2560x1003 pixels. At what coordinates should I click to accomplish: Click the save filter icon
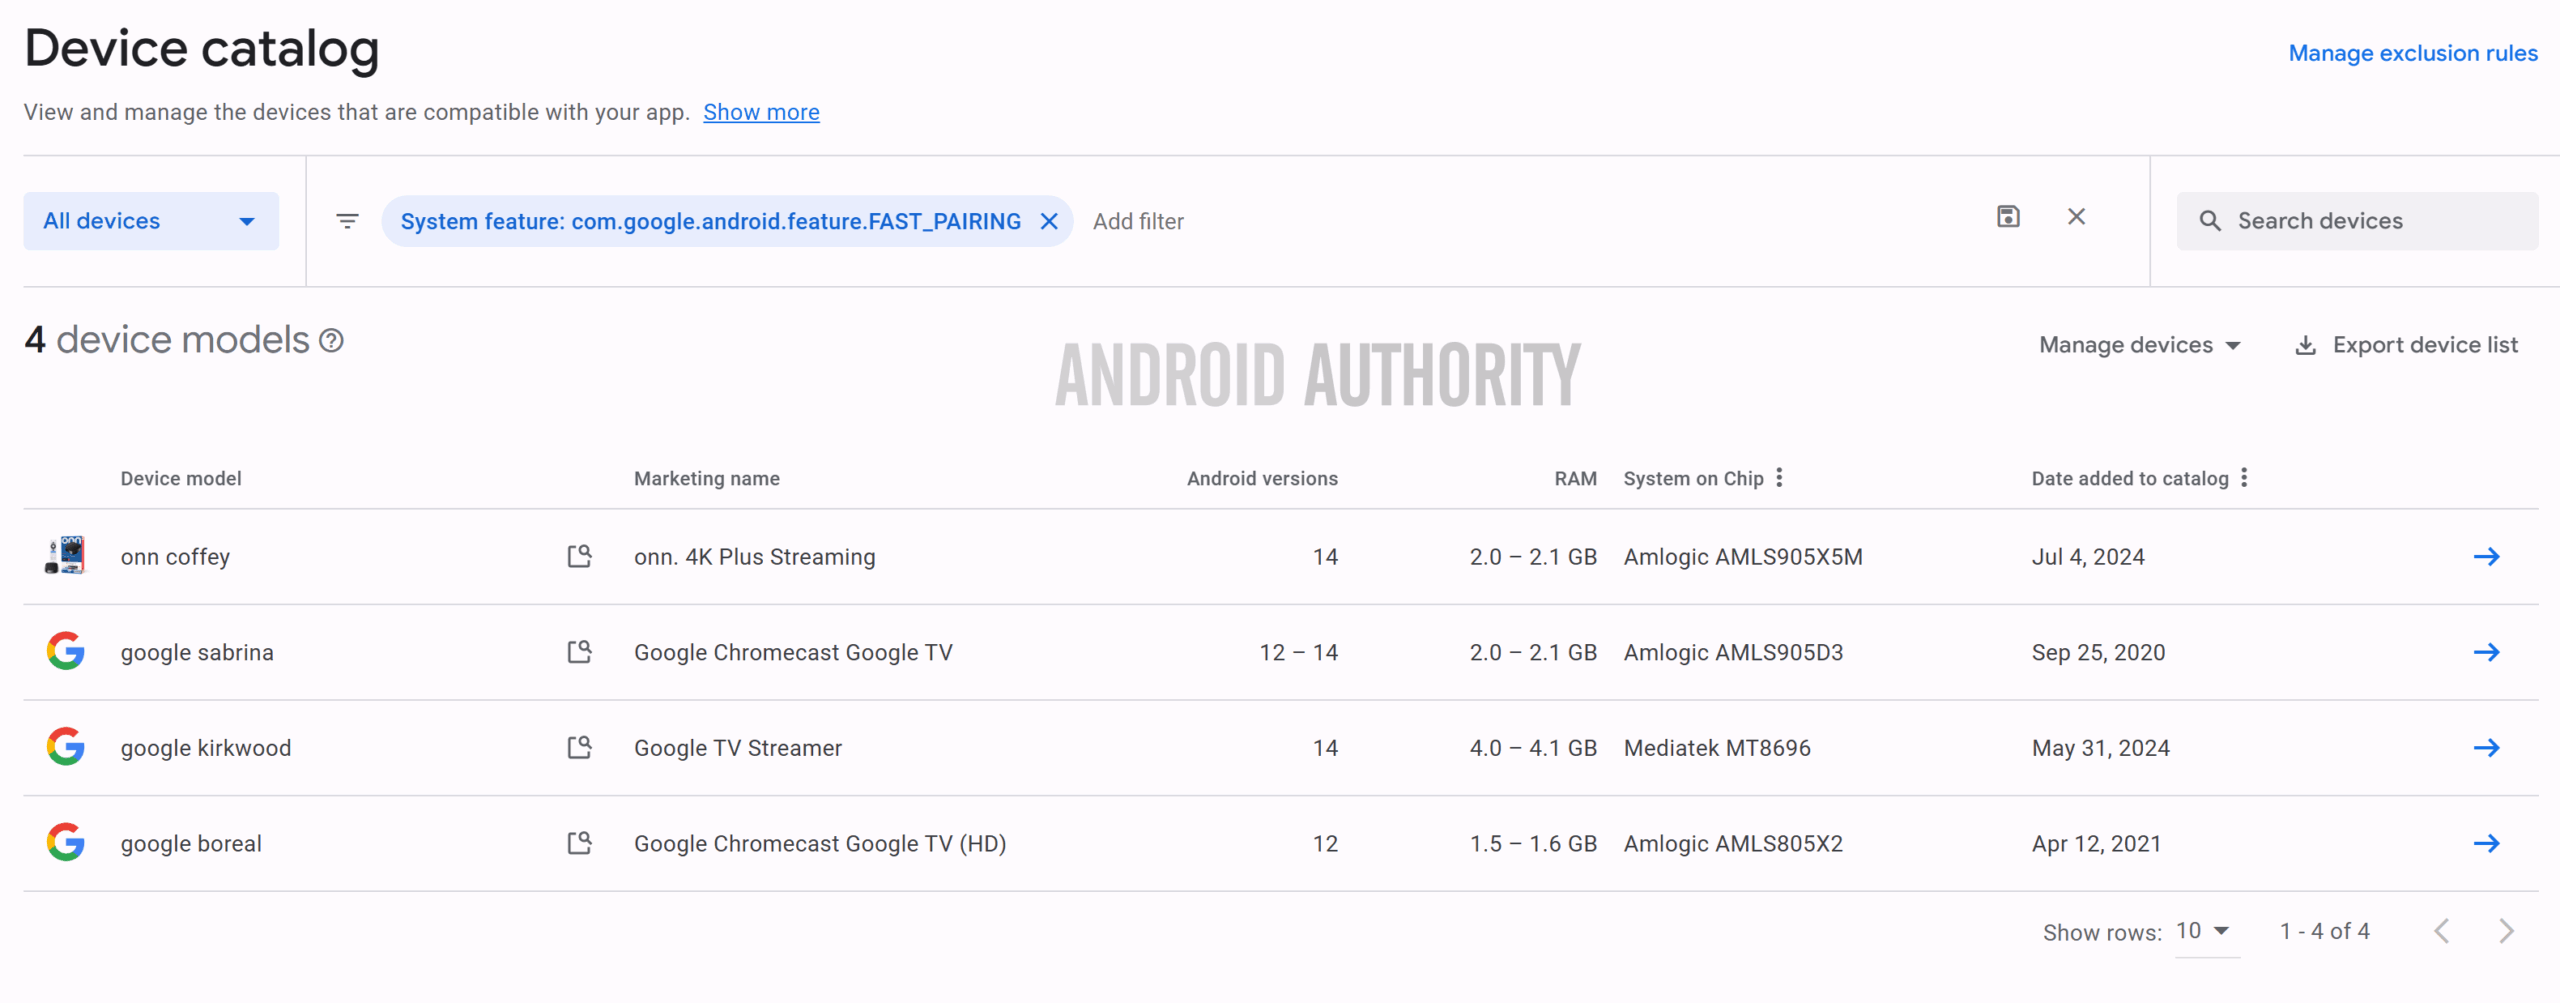(2008, 217)
